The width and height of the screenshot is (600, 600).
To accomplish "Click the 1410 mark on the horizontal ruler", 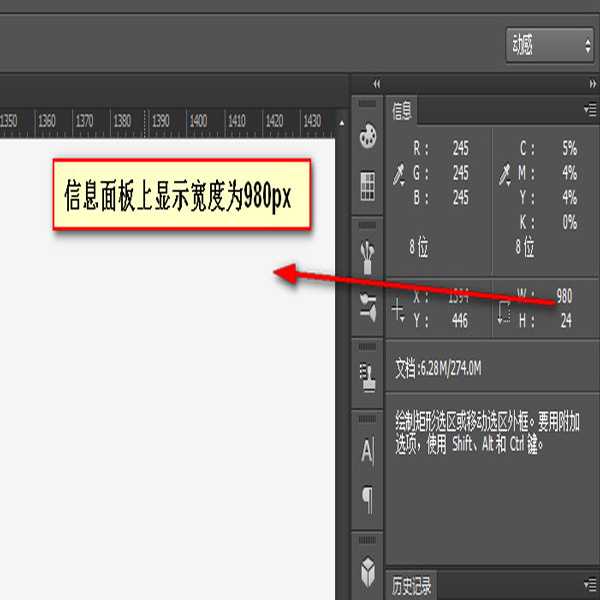I will (x=236, y=121).
